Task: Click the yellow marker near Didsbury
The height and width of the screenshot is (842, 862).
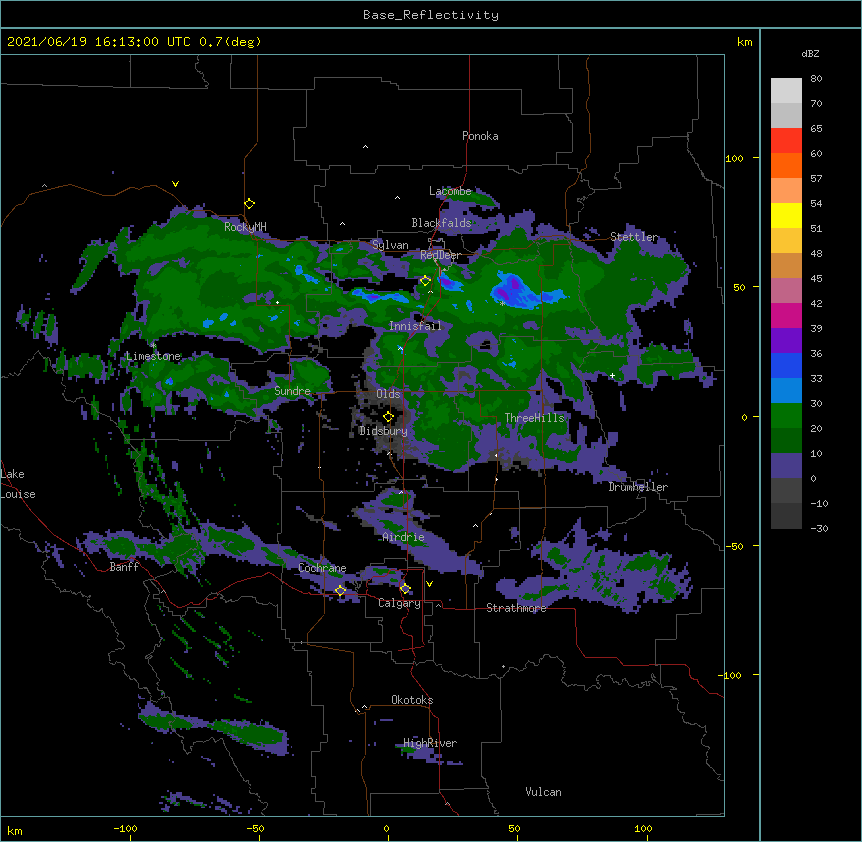Action: (x=388, y=416)
